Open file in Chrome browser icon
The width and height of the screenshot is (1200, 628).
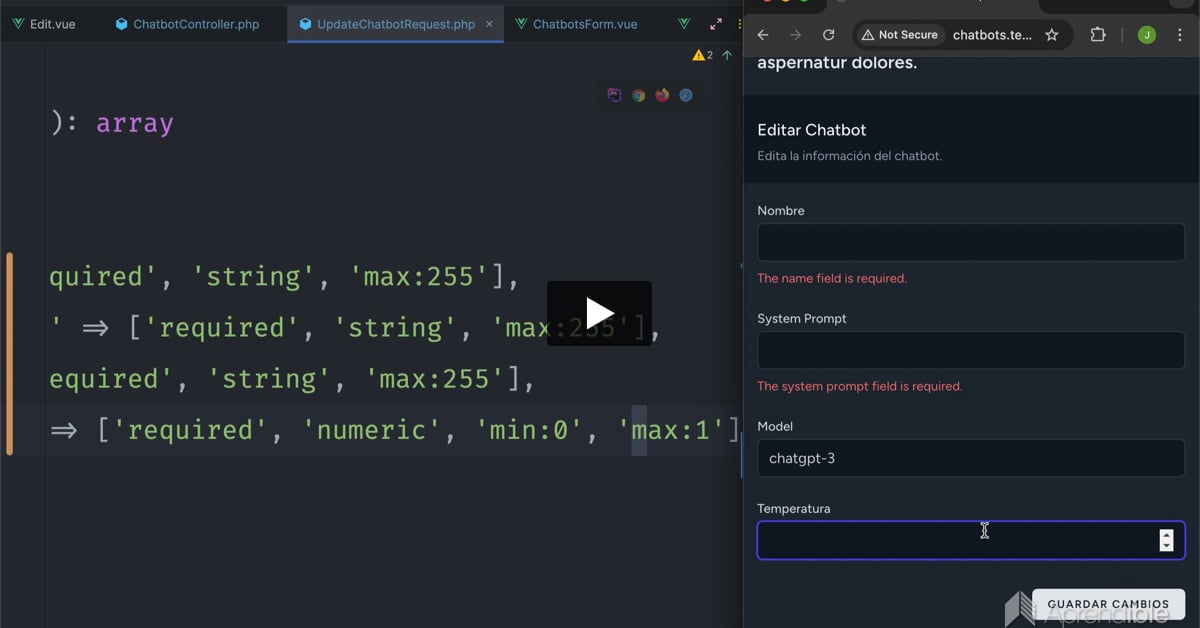(638, 96)
